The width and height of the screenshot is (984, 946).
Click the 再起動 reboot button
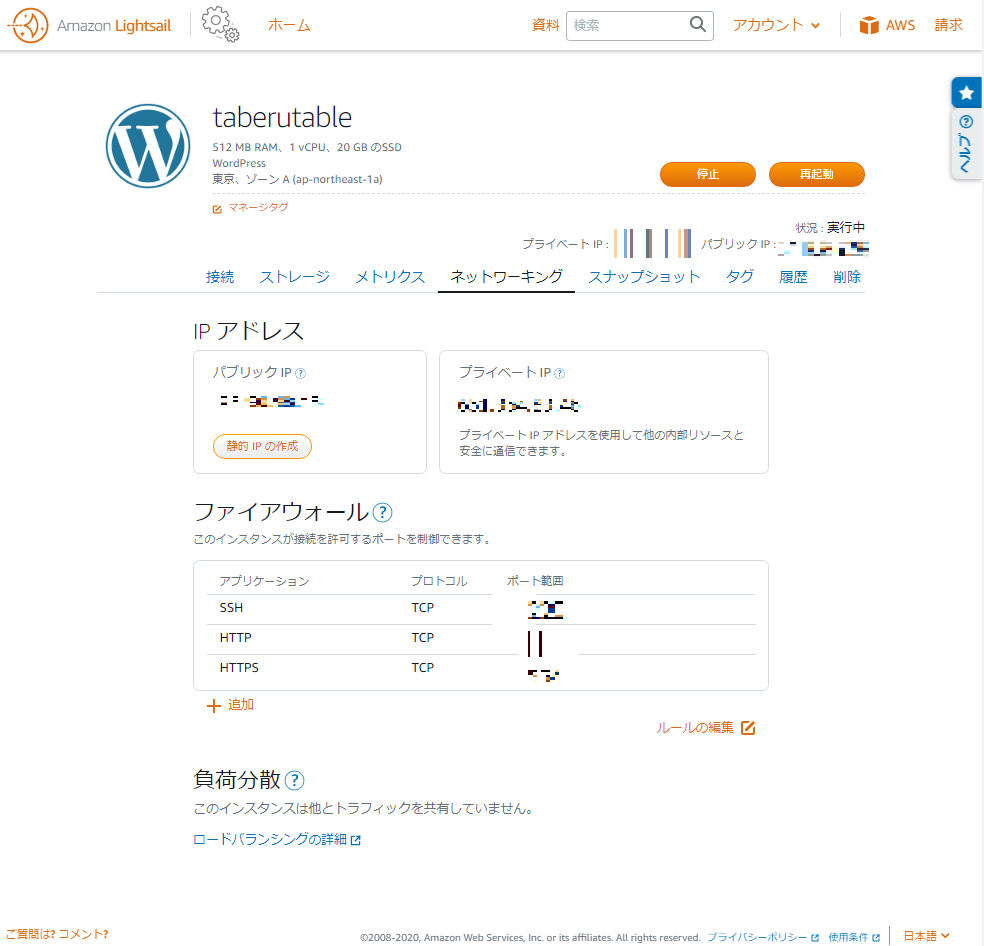coord(816,174)
